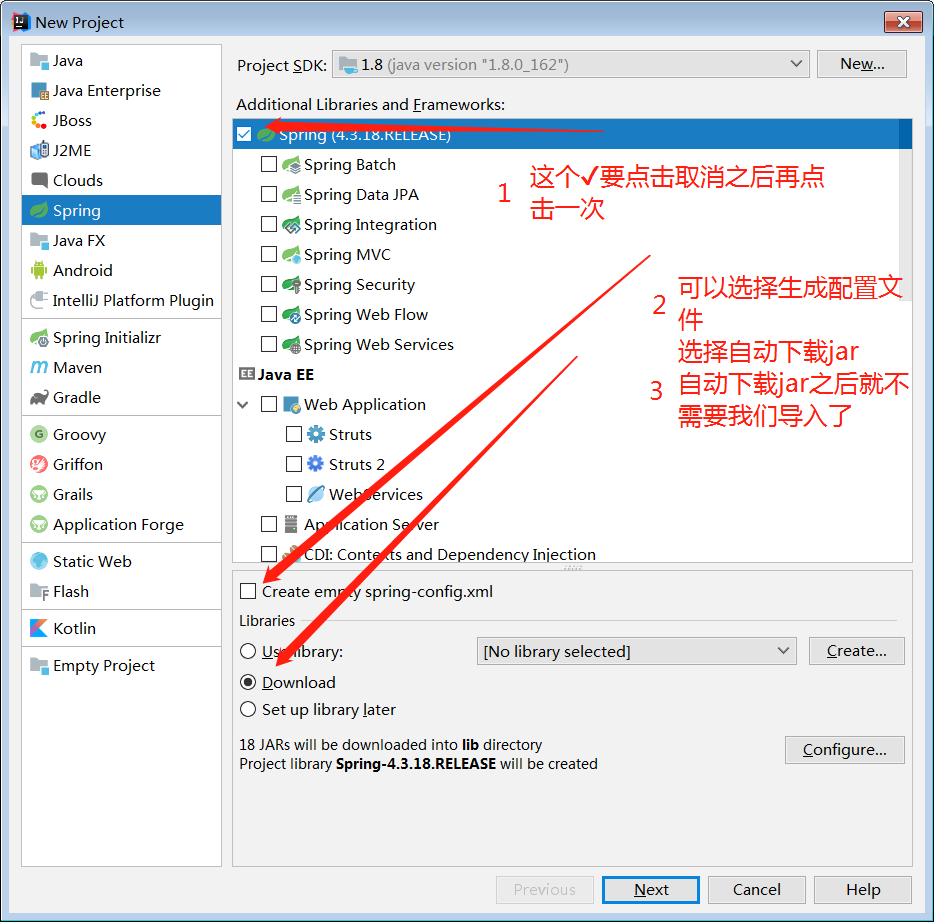Open the Project SDK dropdown

point(571,64)
